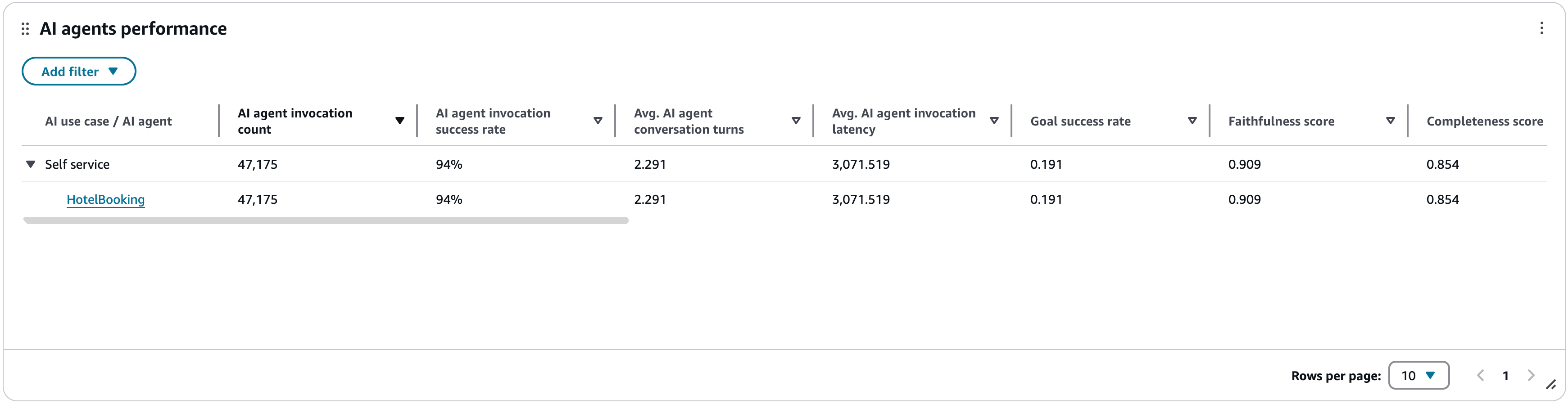Image resolution: width=1568 pixels, height=404 pixels.
Task: Open the Add filter dropdown
Action: click(79, 72)
